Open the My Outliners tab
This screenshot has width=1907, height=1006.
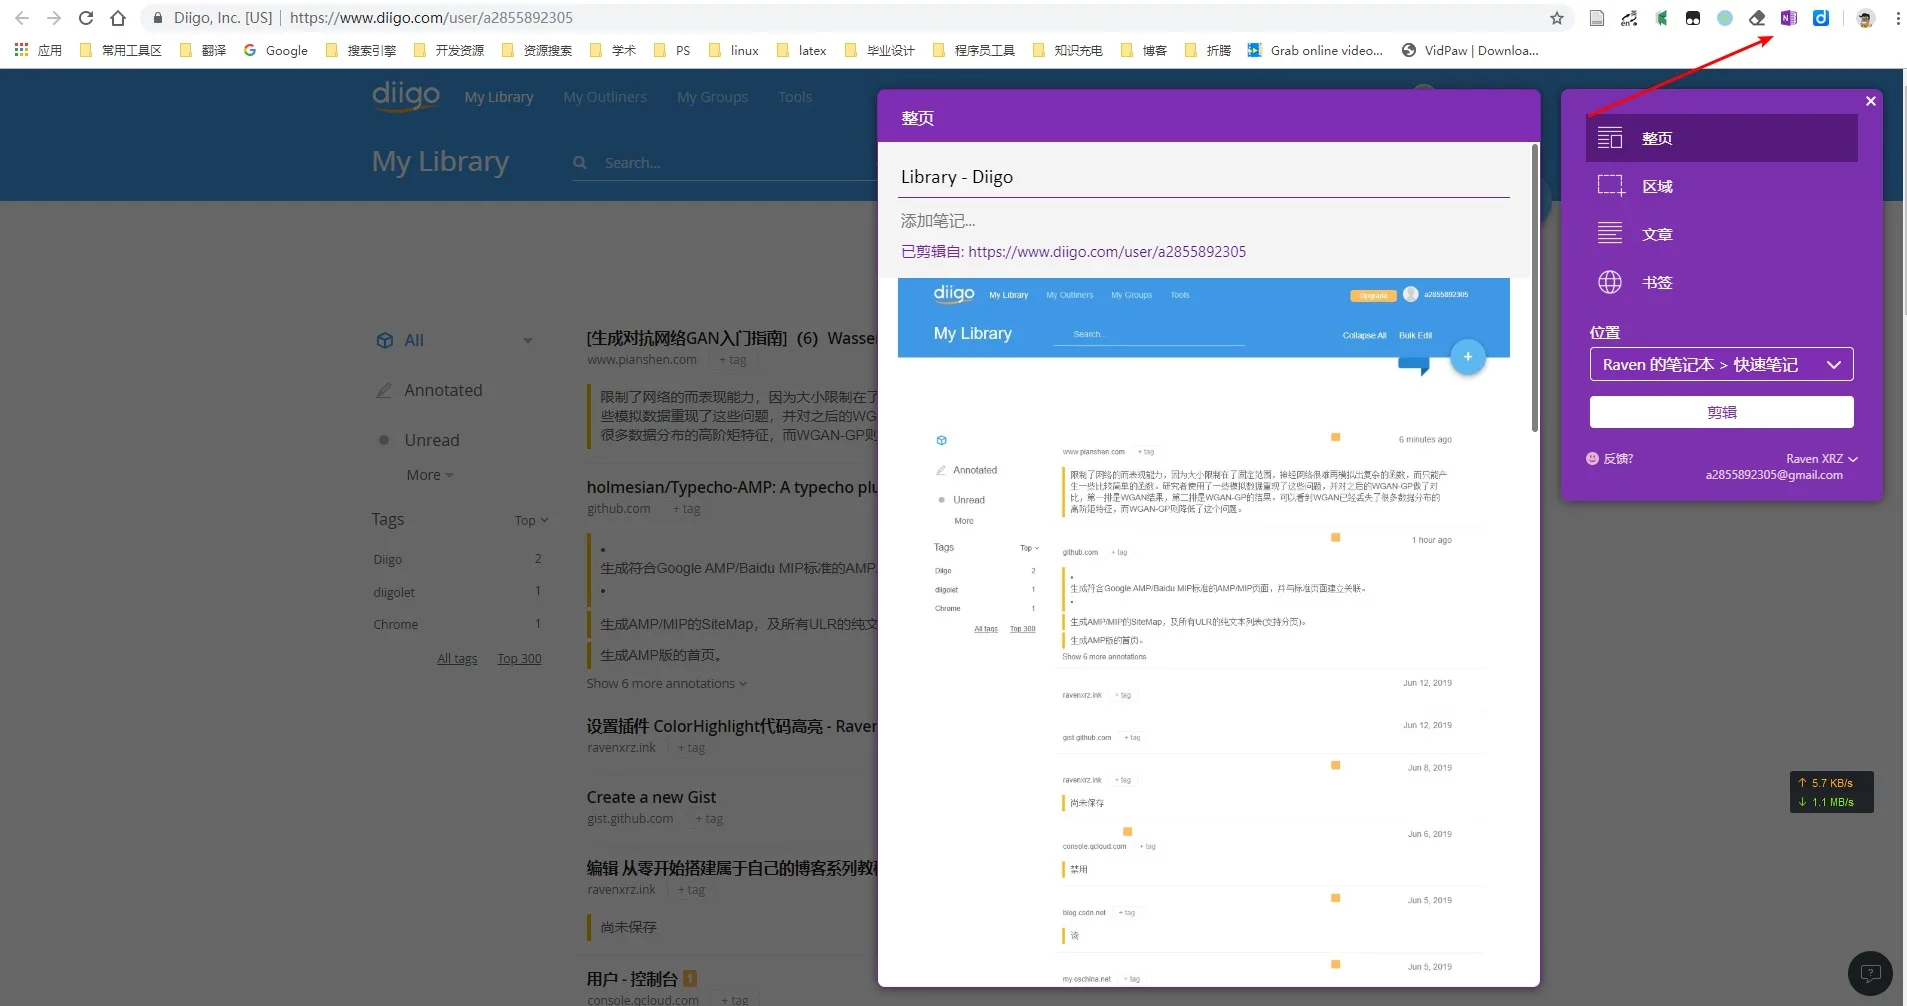[x=605, y=97]
